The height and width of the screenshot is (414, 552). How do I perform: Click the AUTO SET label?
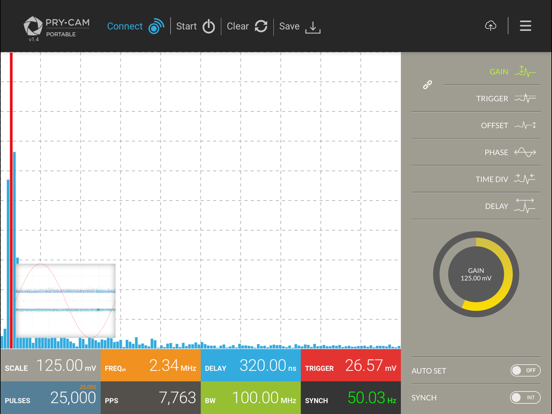coord(428,371)
